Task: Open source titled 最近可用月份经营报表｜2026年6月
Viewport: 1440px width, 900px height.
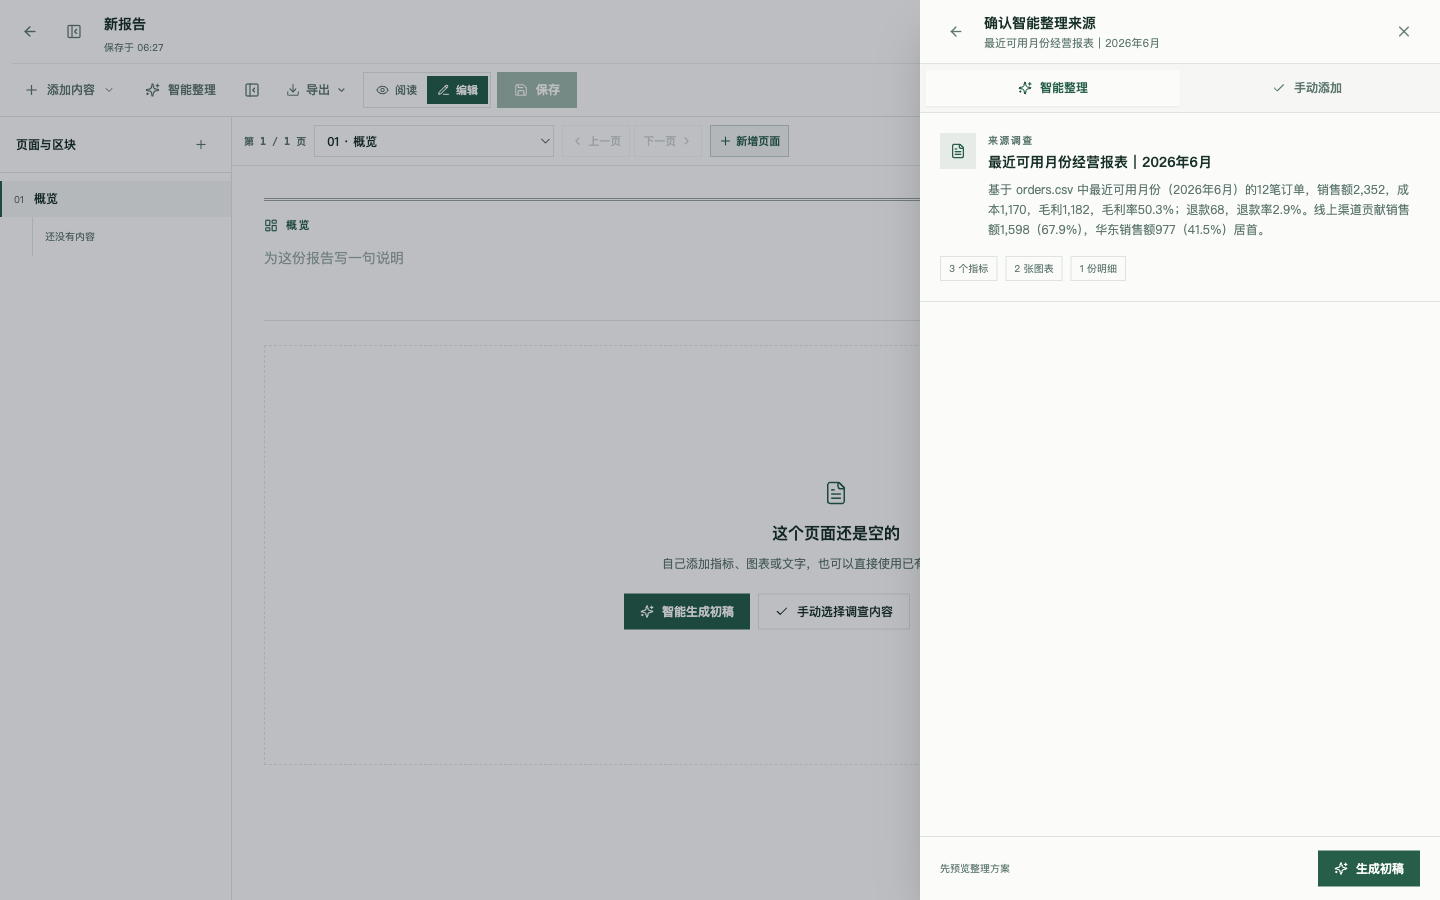Action: (x=1100, y=162)
